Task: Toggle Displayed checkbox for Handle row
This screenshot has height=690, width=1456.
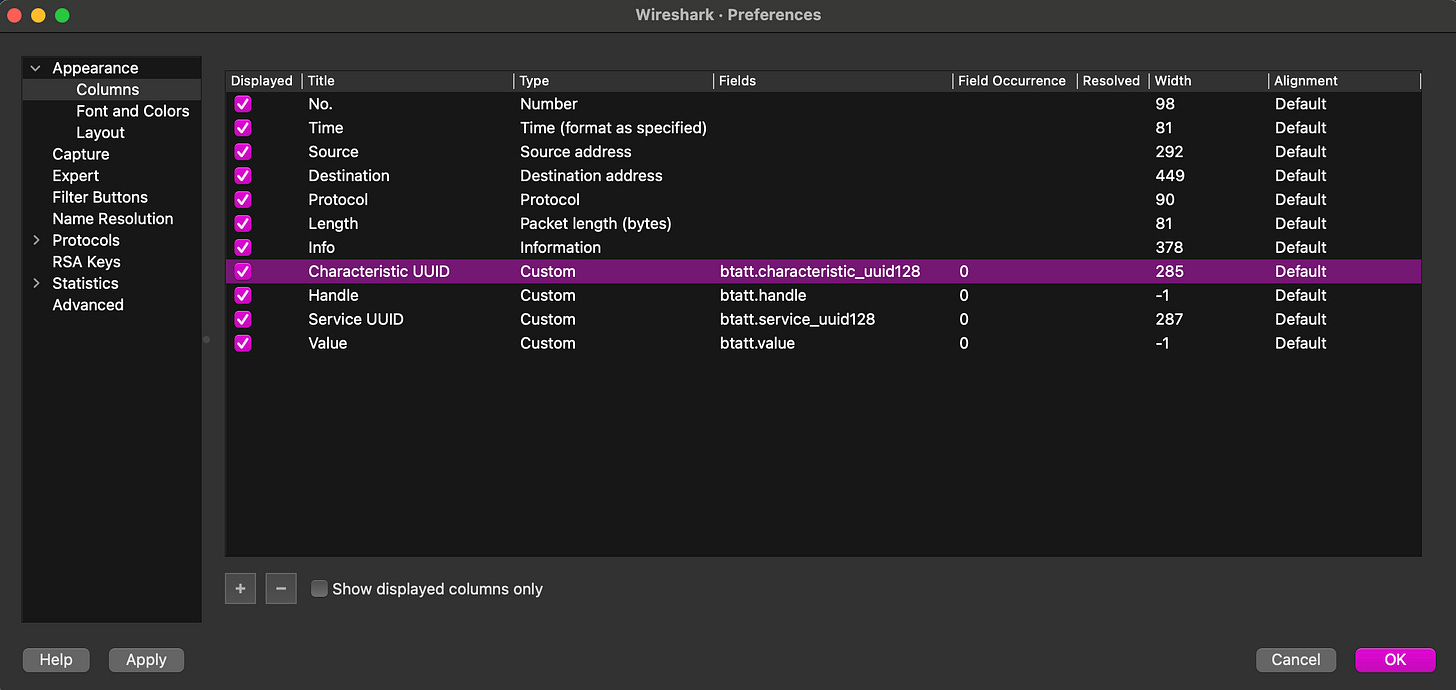Action: click(x=242, y=295)
